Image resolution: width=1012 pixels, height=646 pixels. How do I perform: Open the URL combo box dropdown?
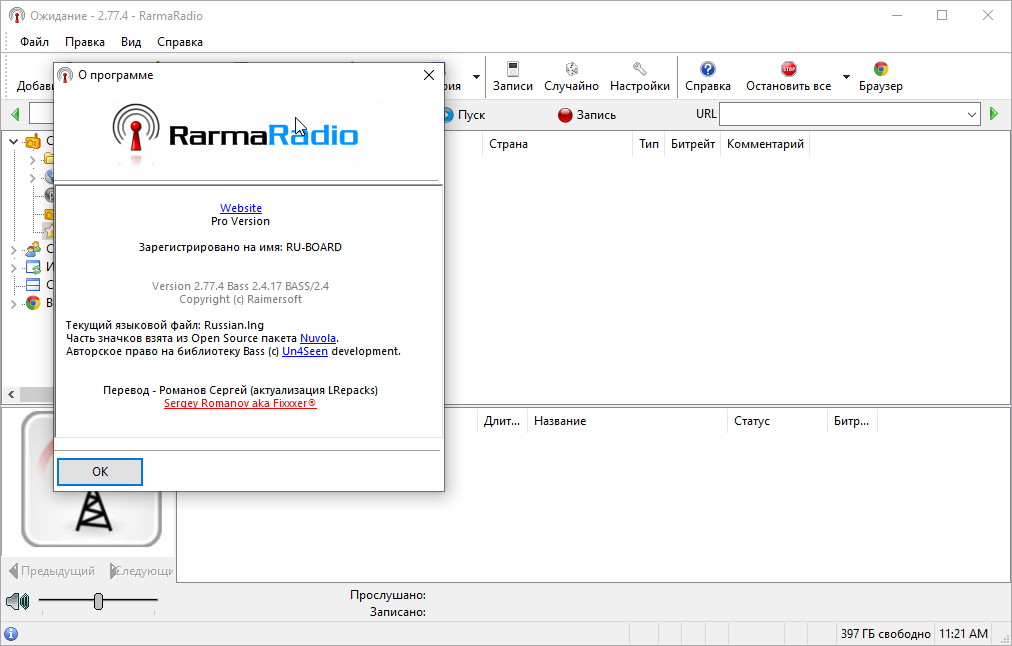[972, 115]
